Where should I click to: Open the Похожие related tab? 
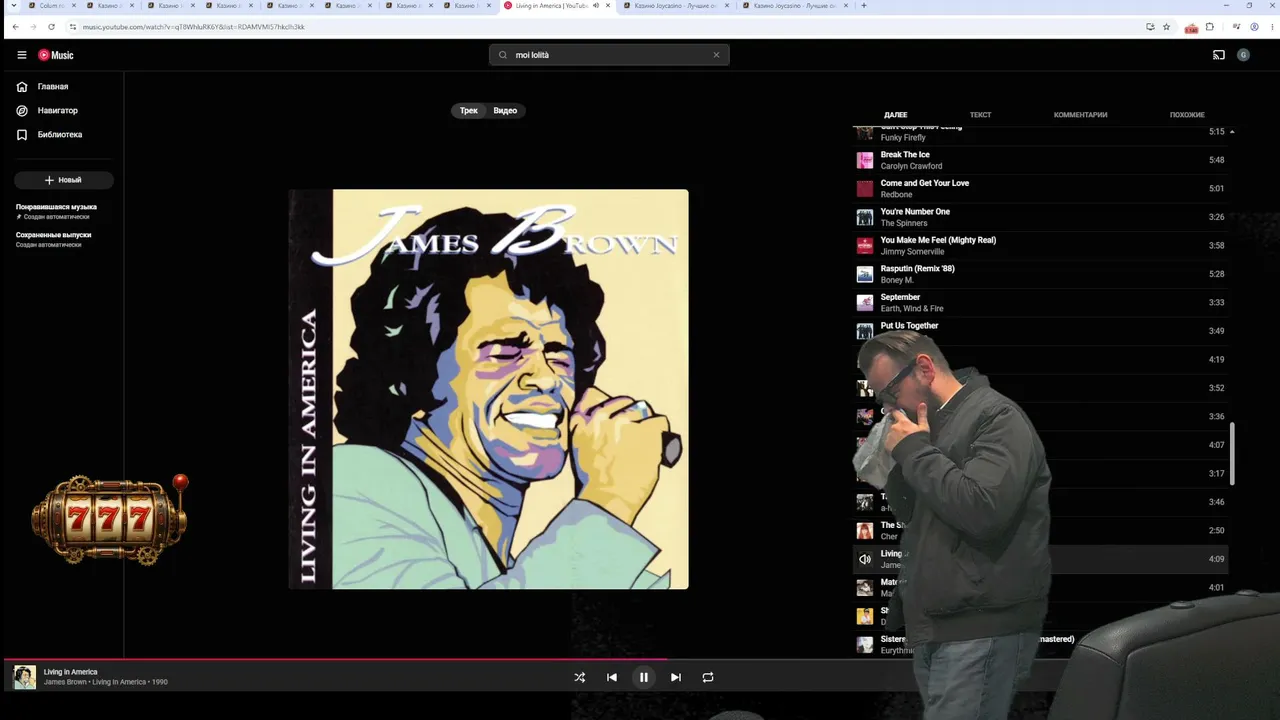coord(1187,115)
